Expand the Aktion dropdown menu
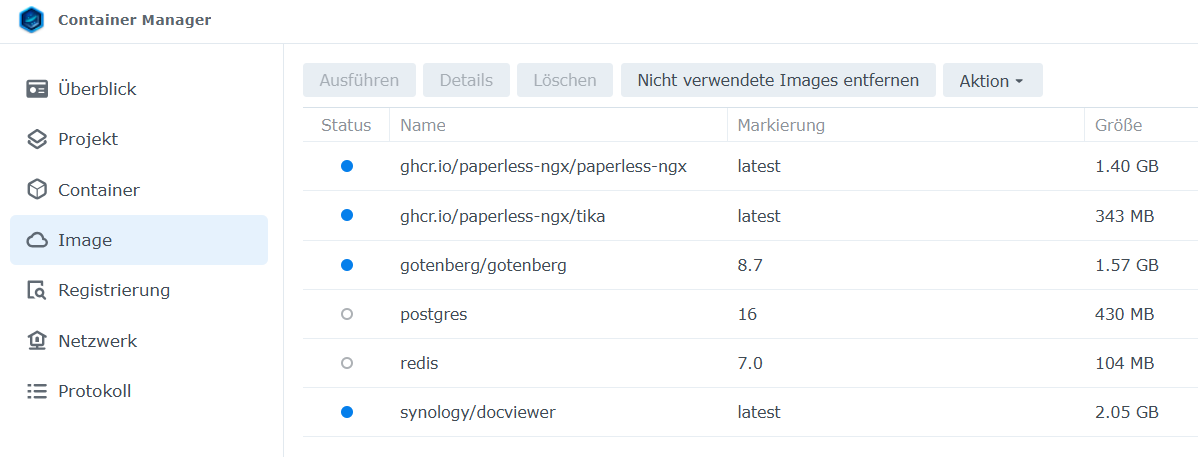Screen dimensions: 1198x457 pyautogui.click(x=991, y=81)
